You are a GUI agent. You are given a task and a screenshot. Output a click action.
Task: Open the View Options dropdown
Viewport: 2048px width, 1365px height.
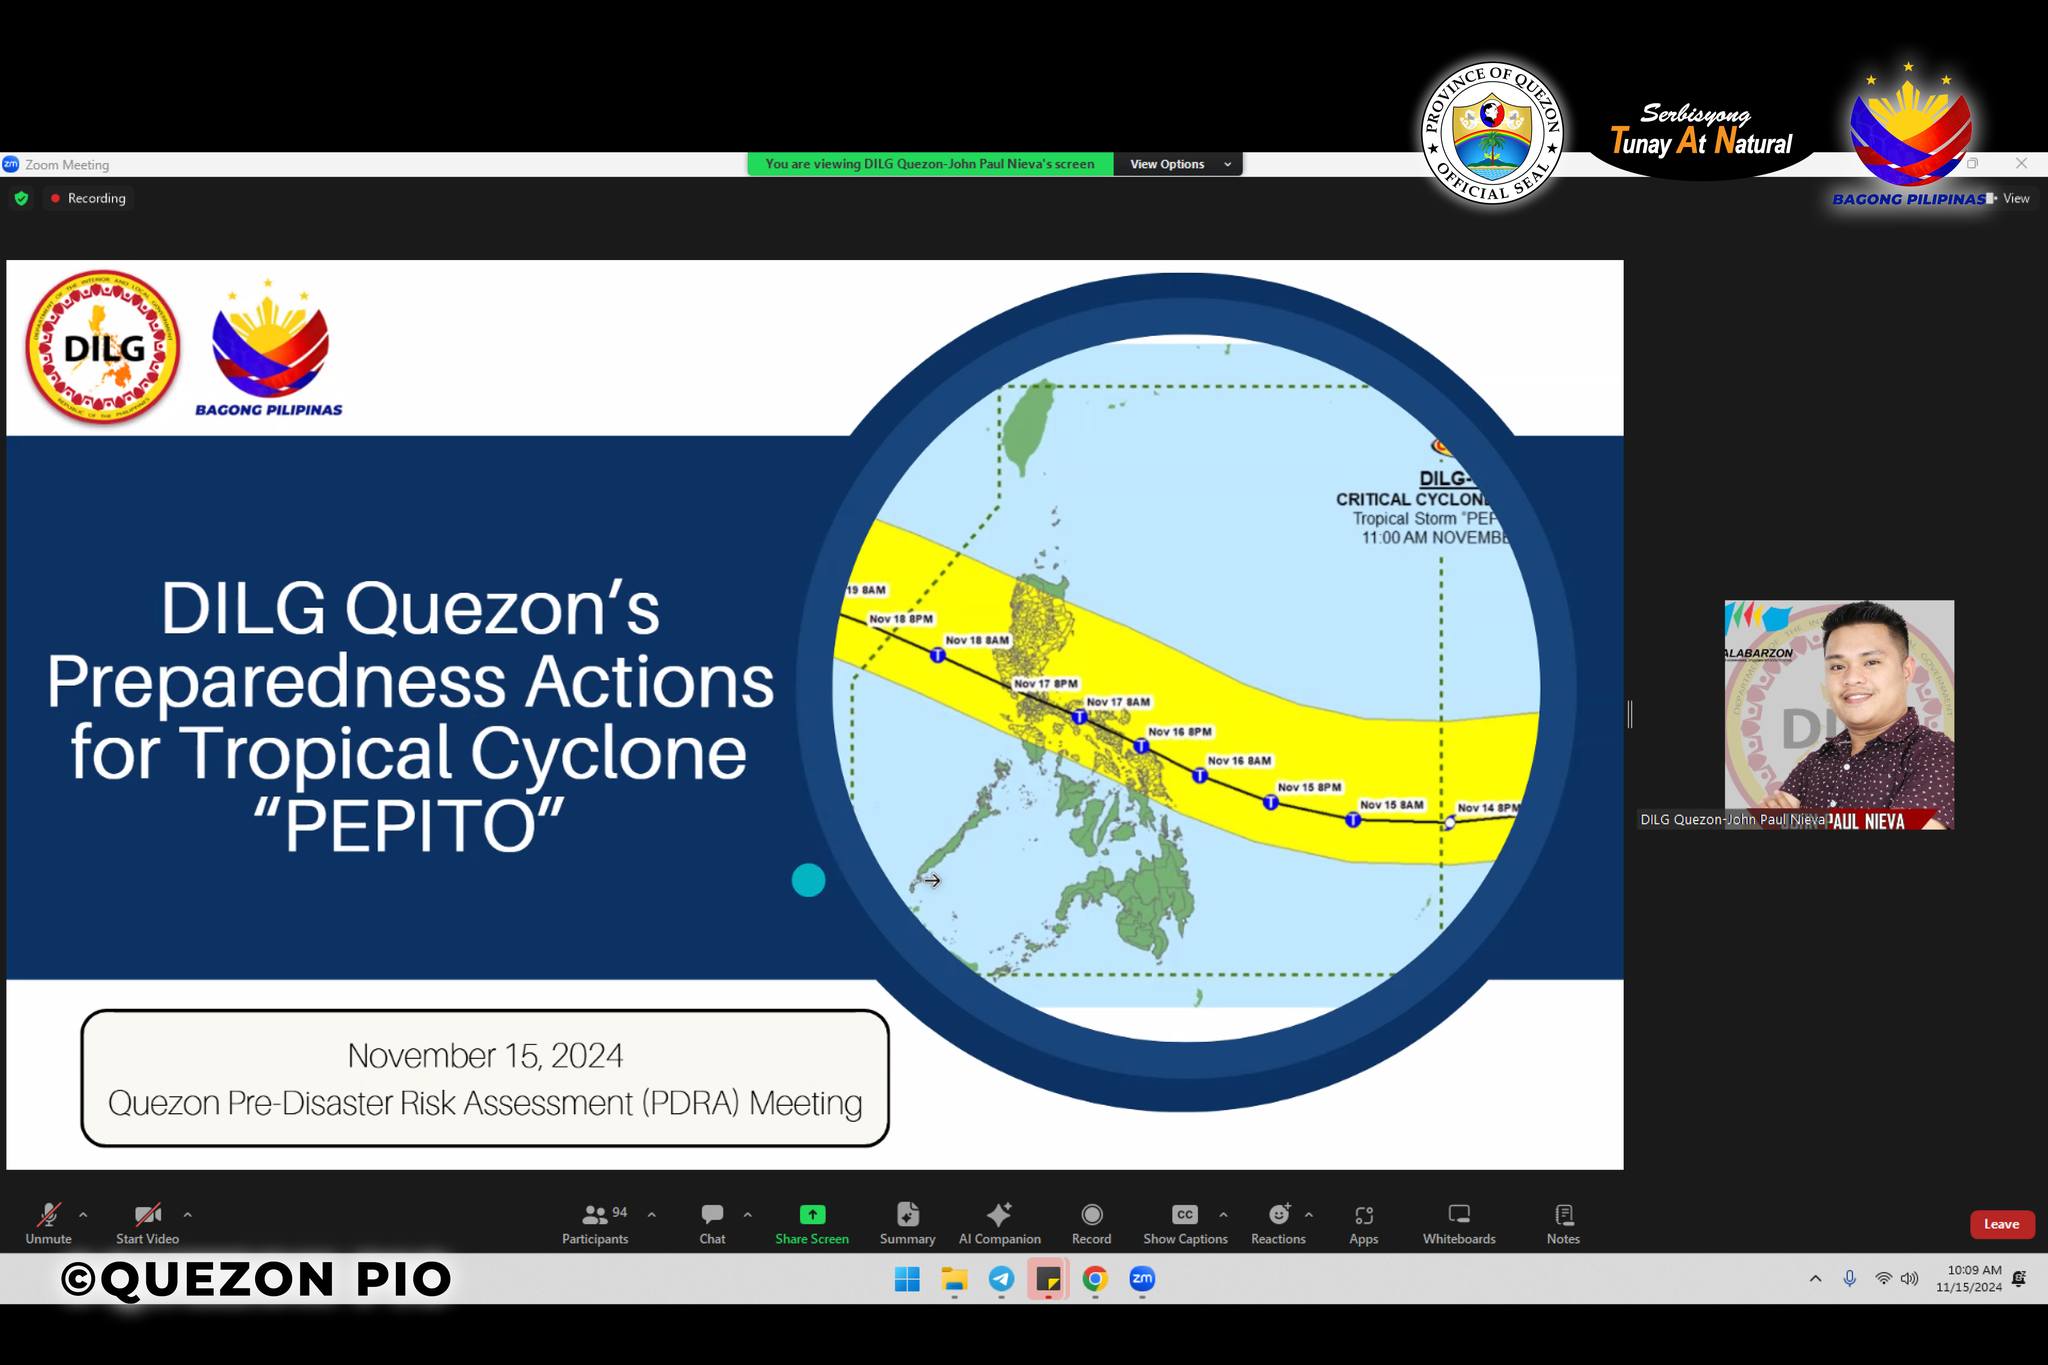(x=1178, y=164)
